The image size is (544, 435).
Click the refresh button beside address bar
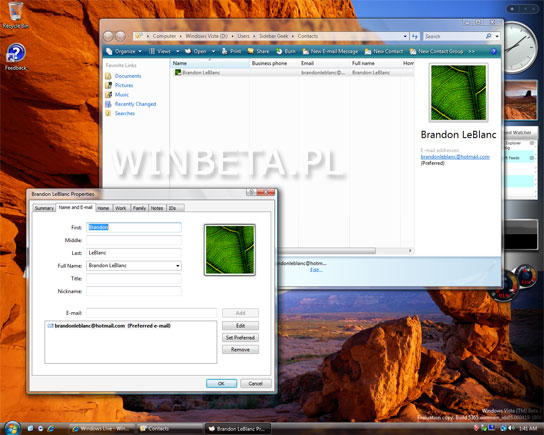(x=415, y=36)
